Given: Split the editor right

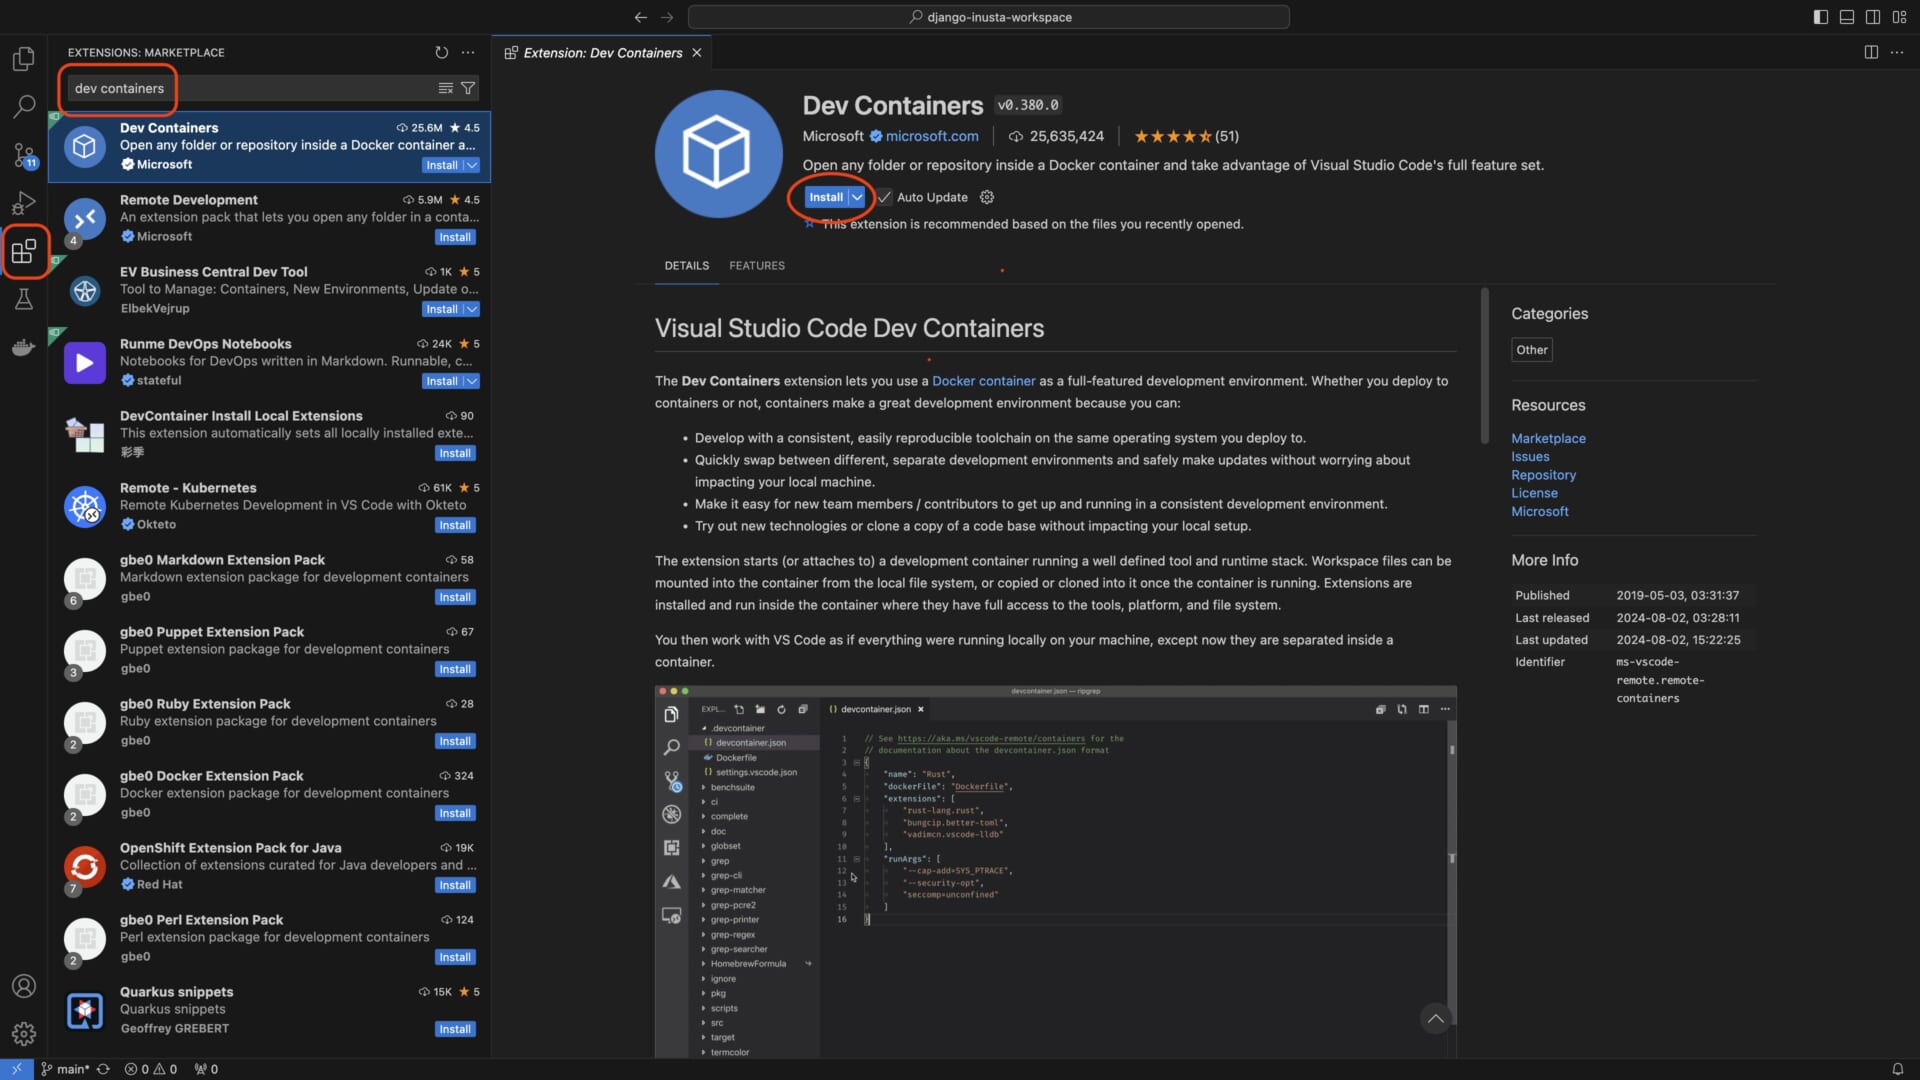Looking at the screenshot, I should 1871,52.
